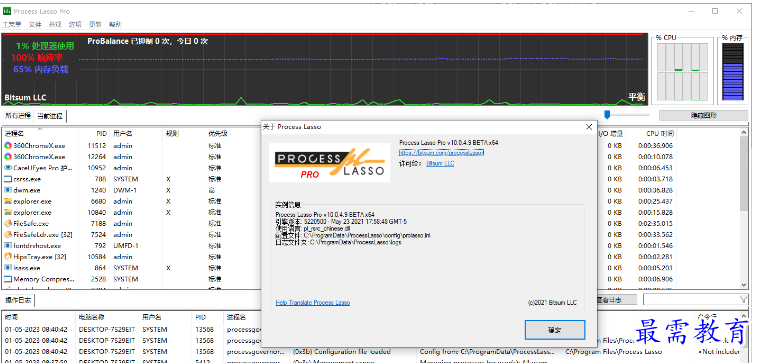
Task: Switch to the 当前进程 tab
Action: (50, 116)
